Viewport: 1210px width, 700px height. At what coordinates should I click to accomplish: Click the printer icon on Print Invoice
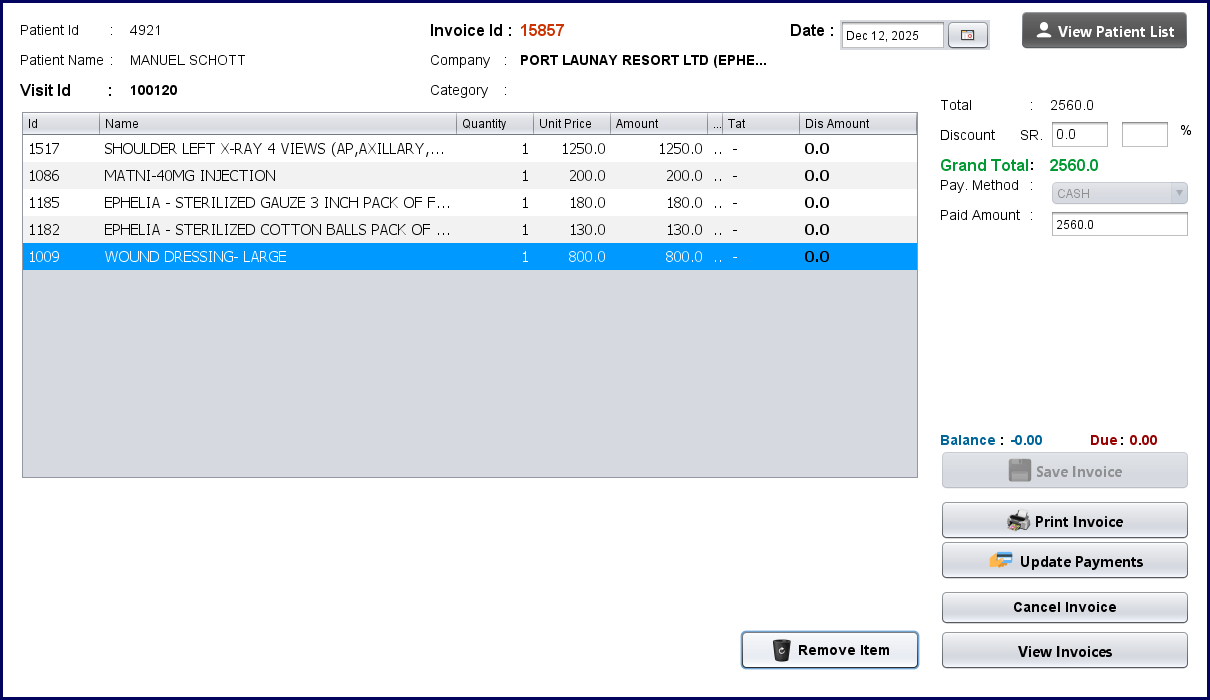1018,521
